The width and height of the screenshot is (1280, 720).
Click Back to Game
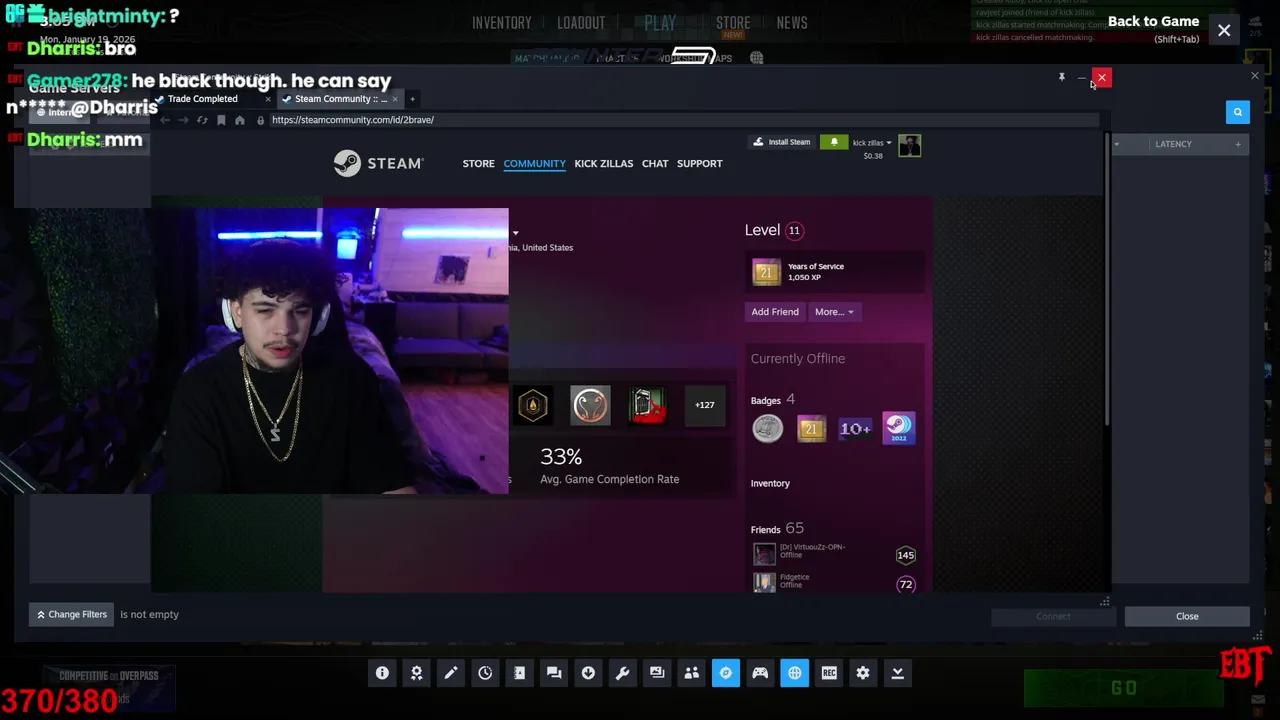1153,22
